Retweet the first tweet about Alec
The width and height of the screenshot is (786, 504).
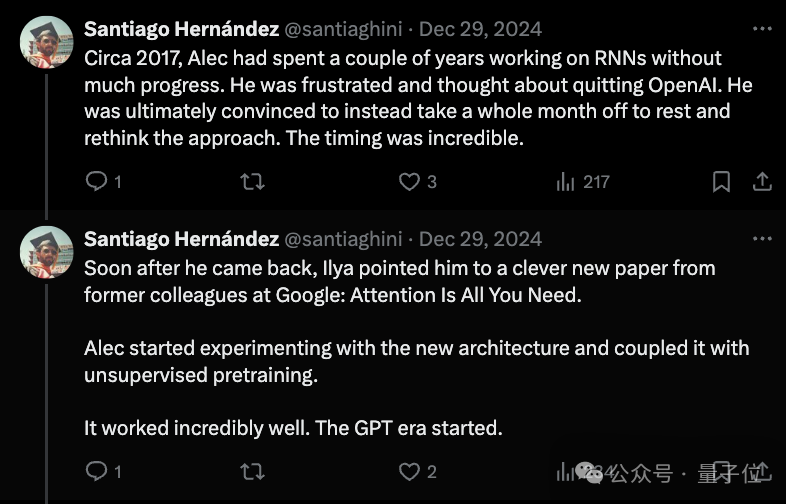(252, 181)
